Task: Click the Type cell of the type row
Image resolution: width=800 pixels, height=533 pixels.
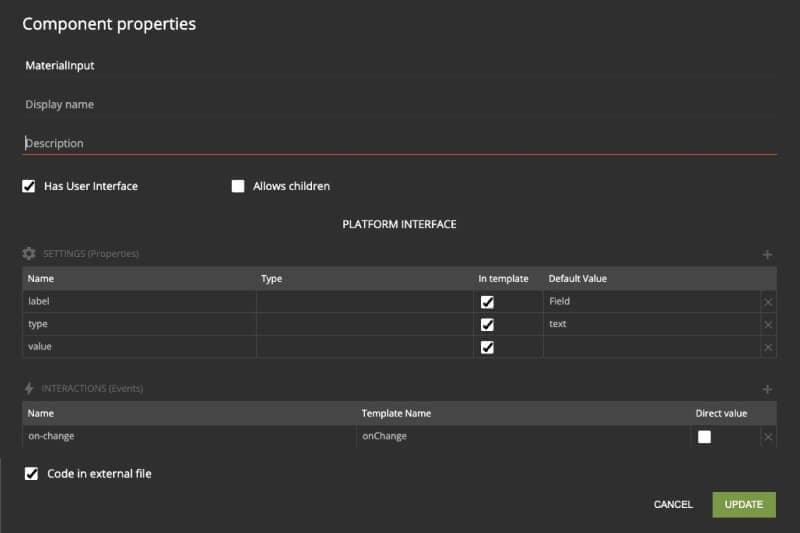Action: pos(364,324)
